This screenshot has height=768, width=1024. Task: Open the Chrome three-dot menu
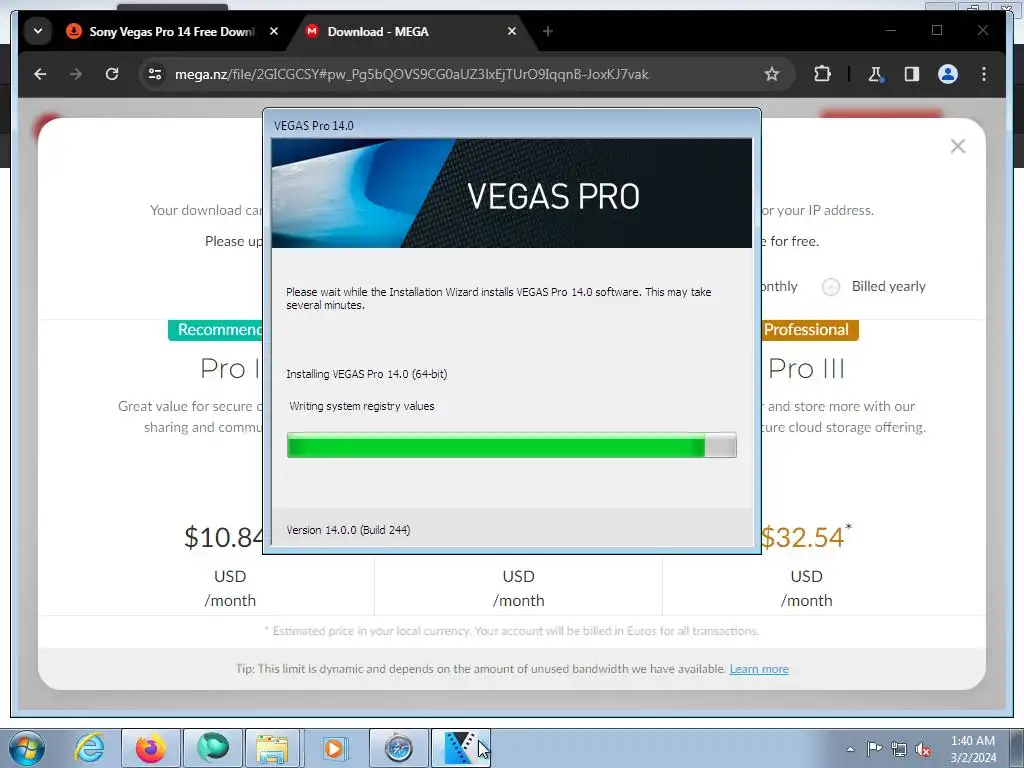[x=984, y=74]
